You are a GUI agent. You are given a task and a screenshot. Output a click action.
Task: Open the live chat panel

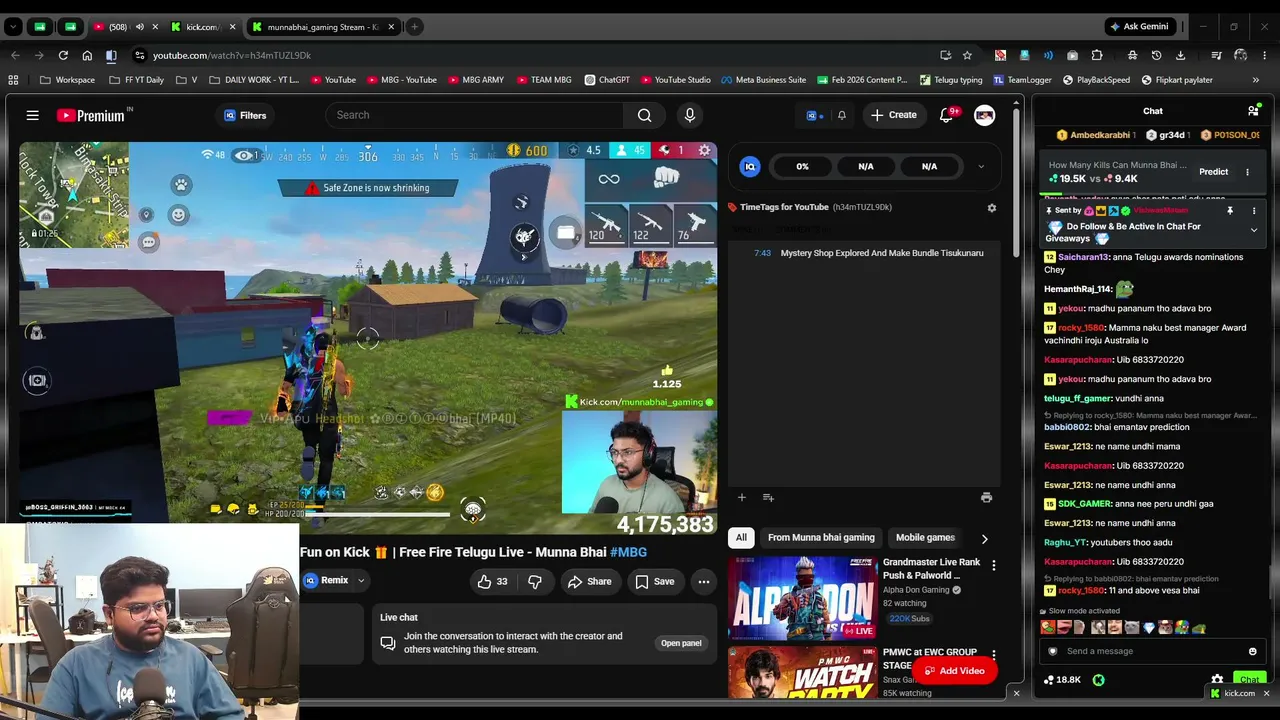pyautogui.click(x=681, y=643)
